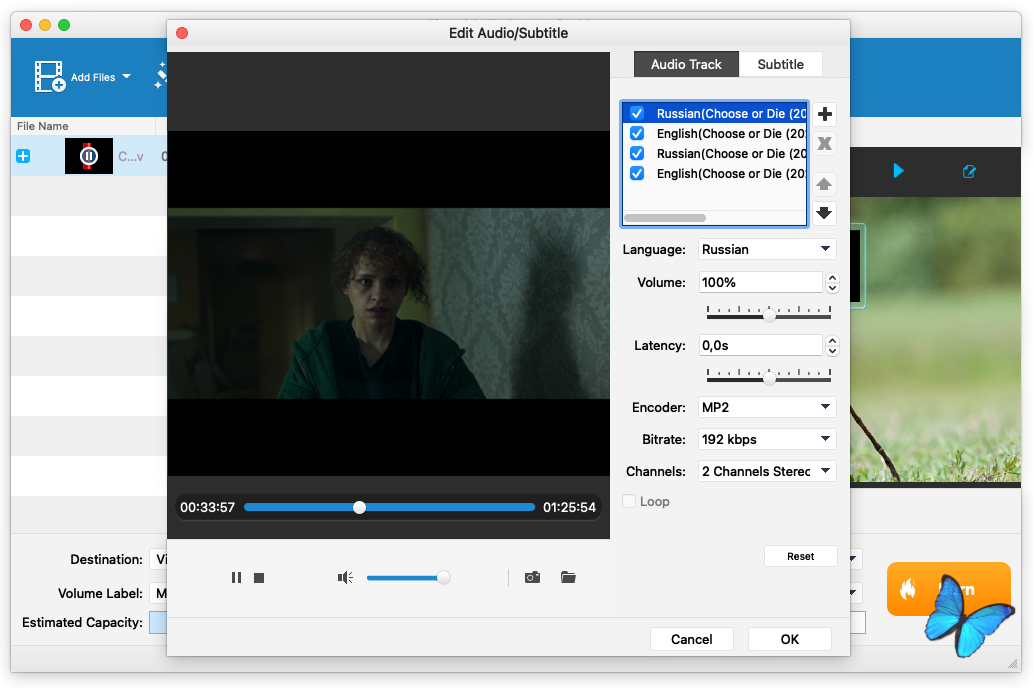
Task: Click the audio track list horizontal scrollbar
Action: pos(665,218)
